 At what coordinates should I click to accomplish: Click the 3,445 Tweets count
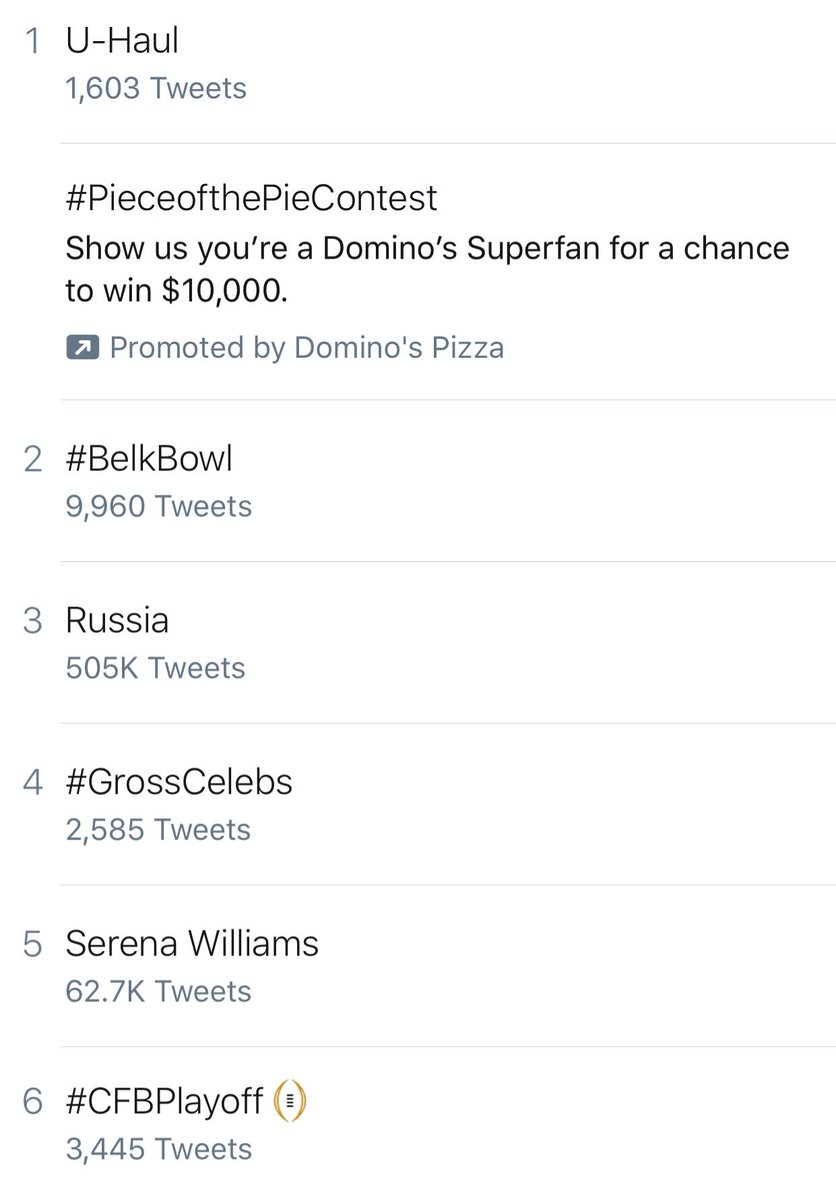coord(158,1150)
